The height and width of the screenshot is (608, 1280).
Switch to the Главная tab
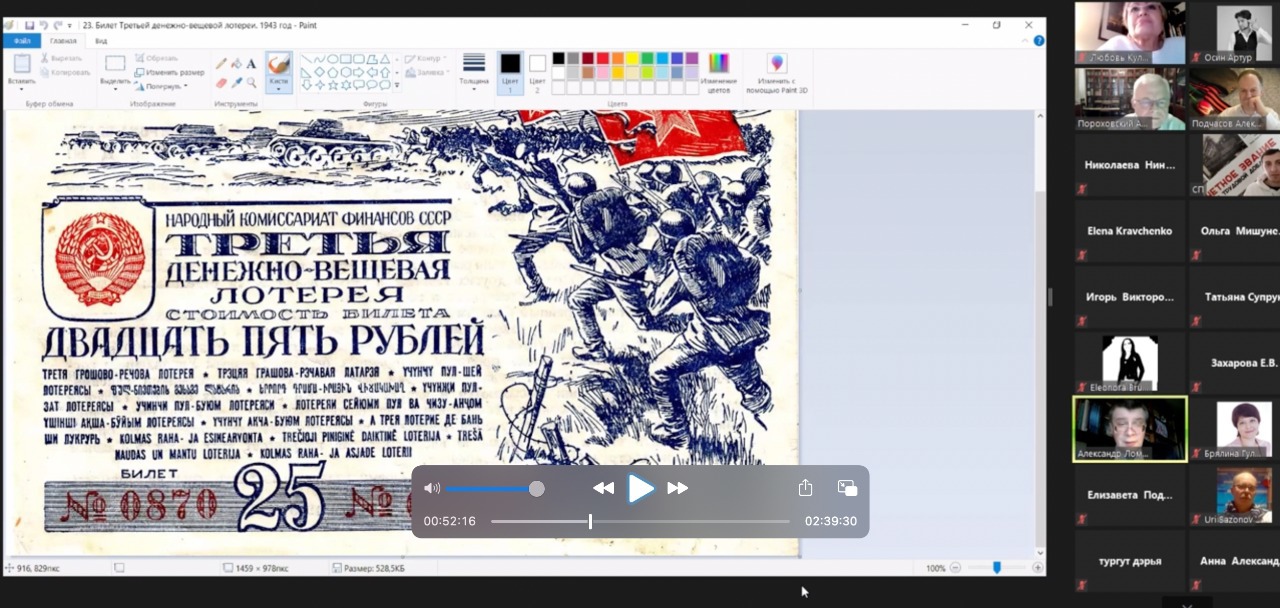[x=63, y=41]
